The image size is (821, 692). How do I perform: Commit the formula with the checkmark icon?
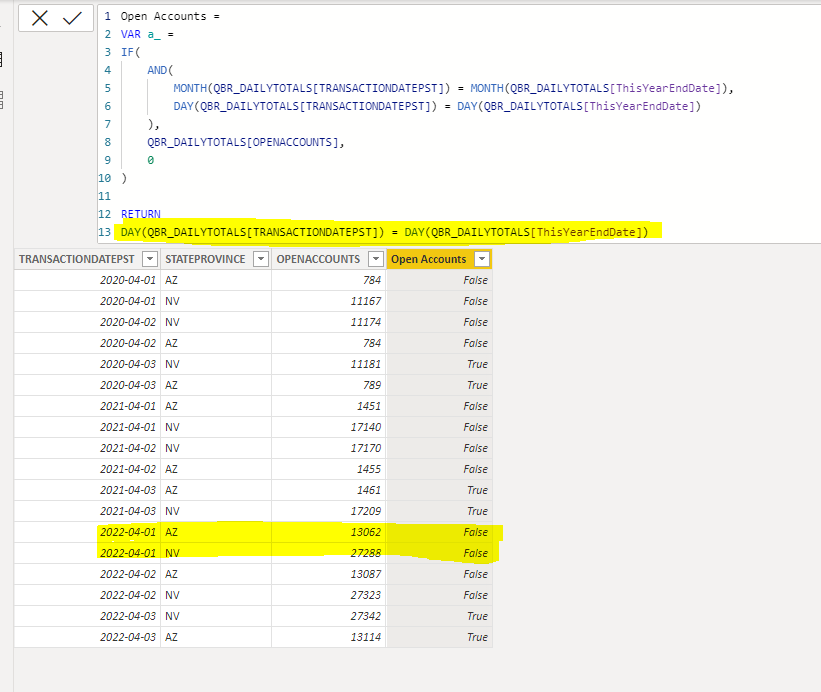point(72,18)
